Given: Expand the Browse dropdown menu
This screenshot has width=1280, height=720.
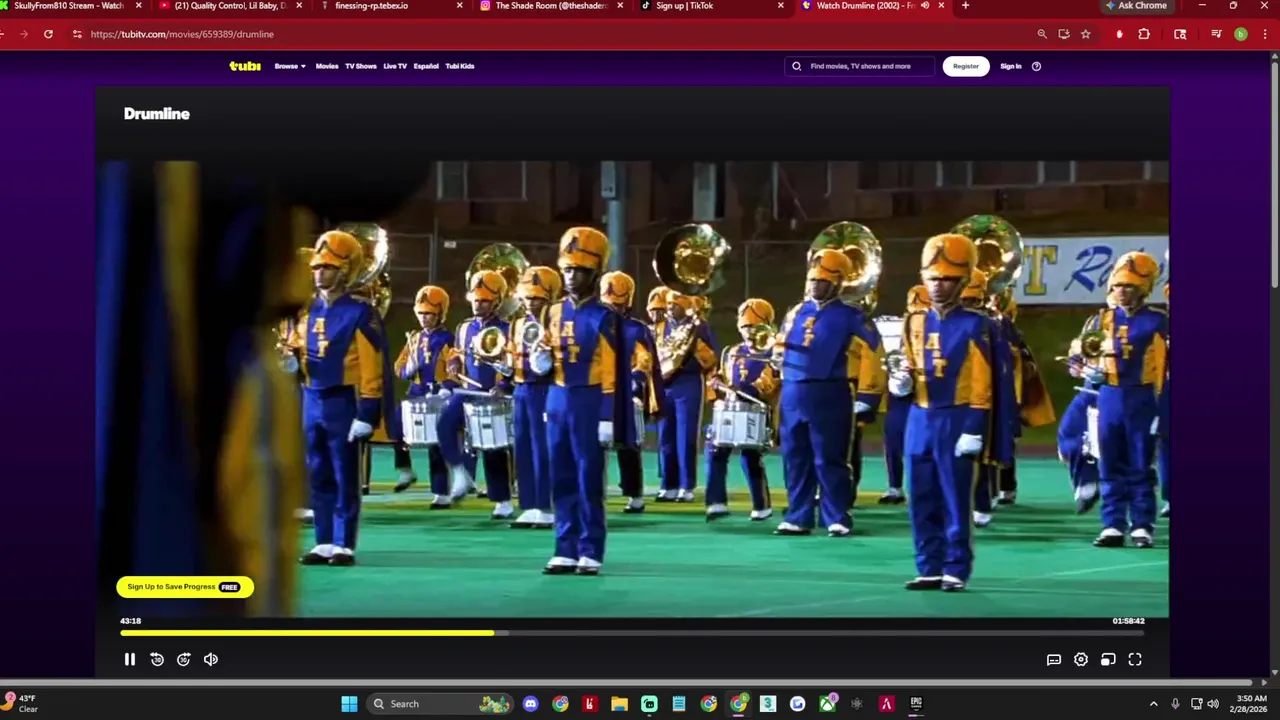Looking at the screenshot, I should [x=290, y=66].
